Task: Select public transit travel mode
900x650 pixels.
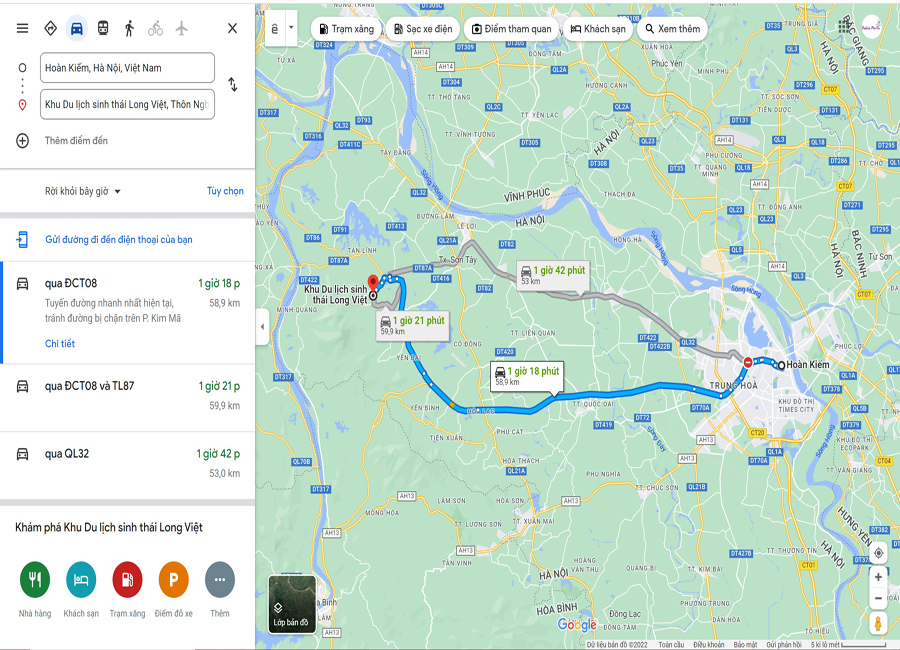Action: [103, 28]
